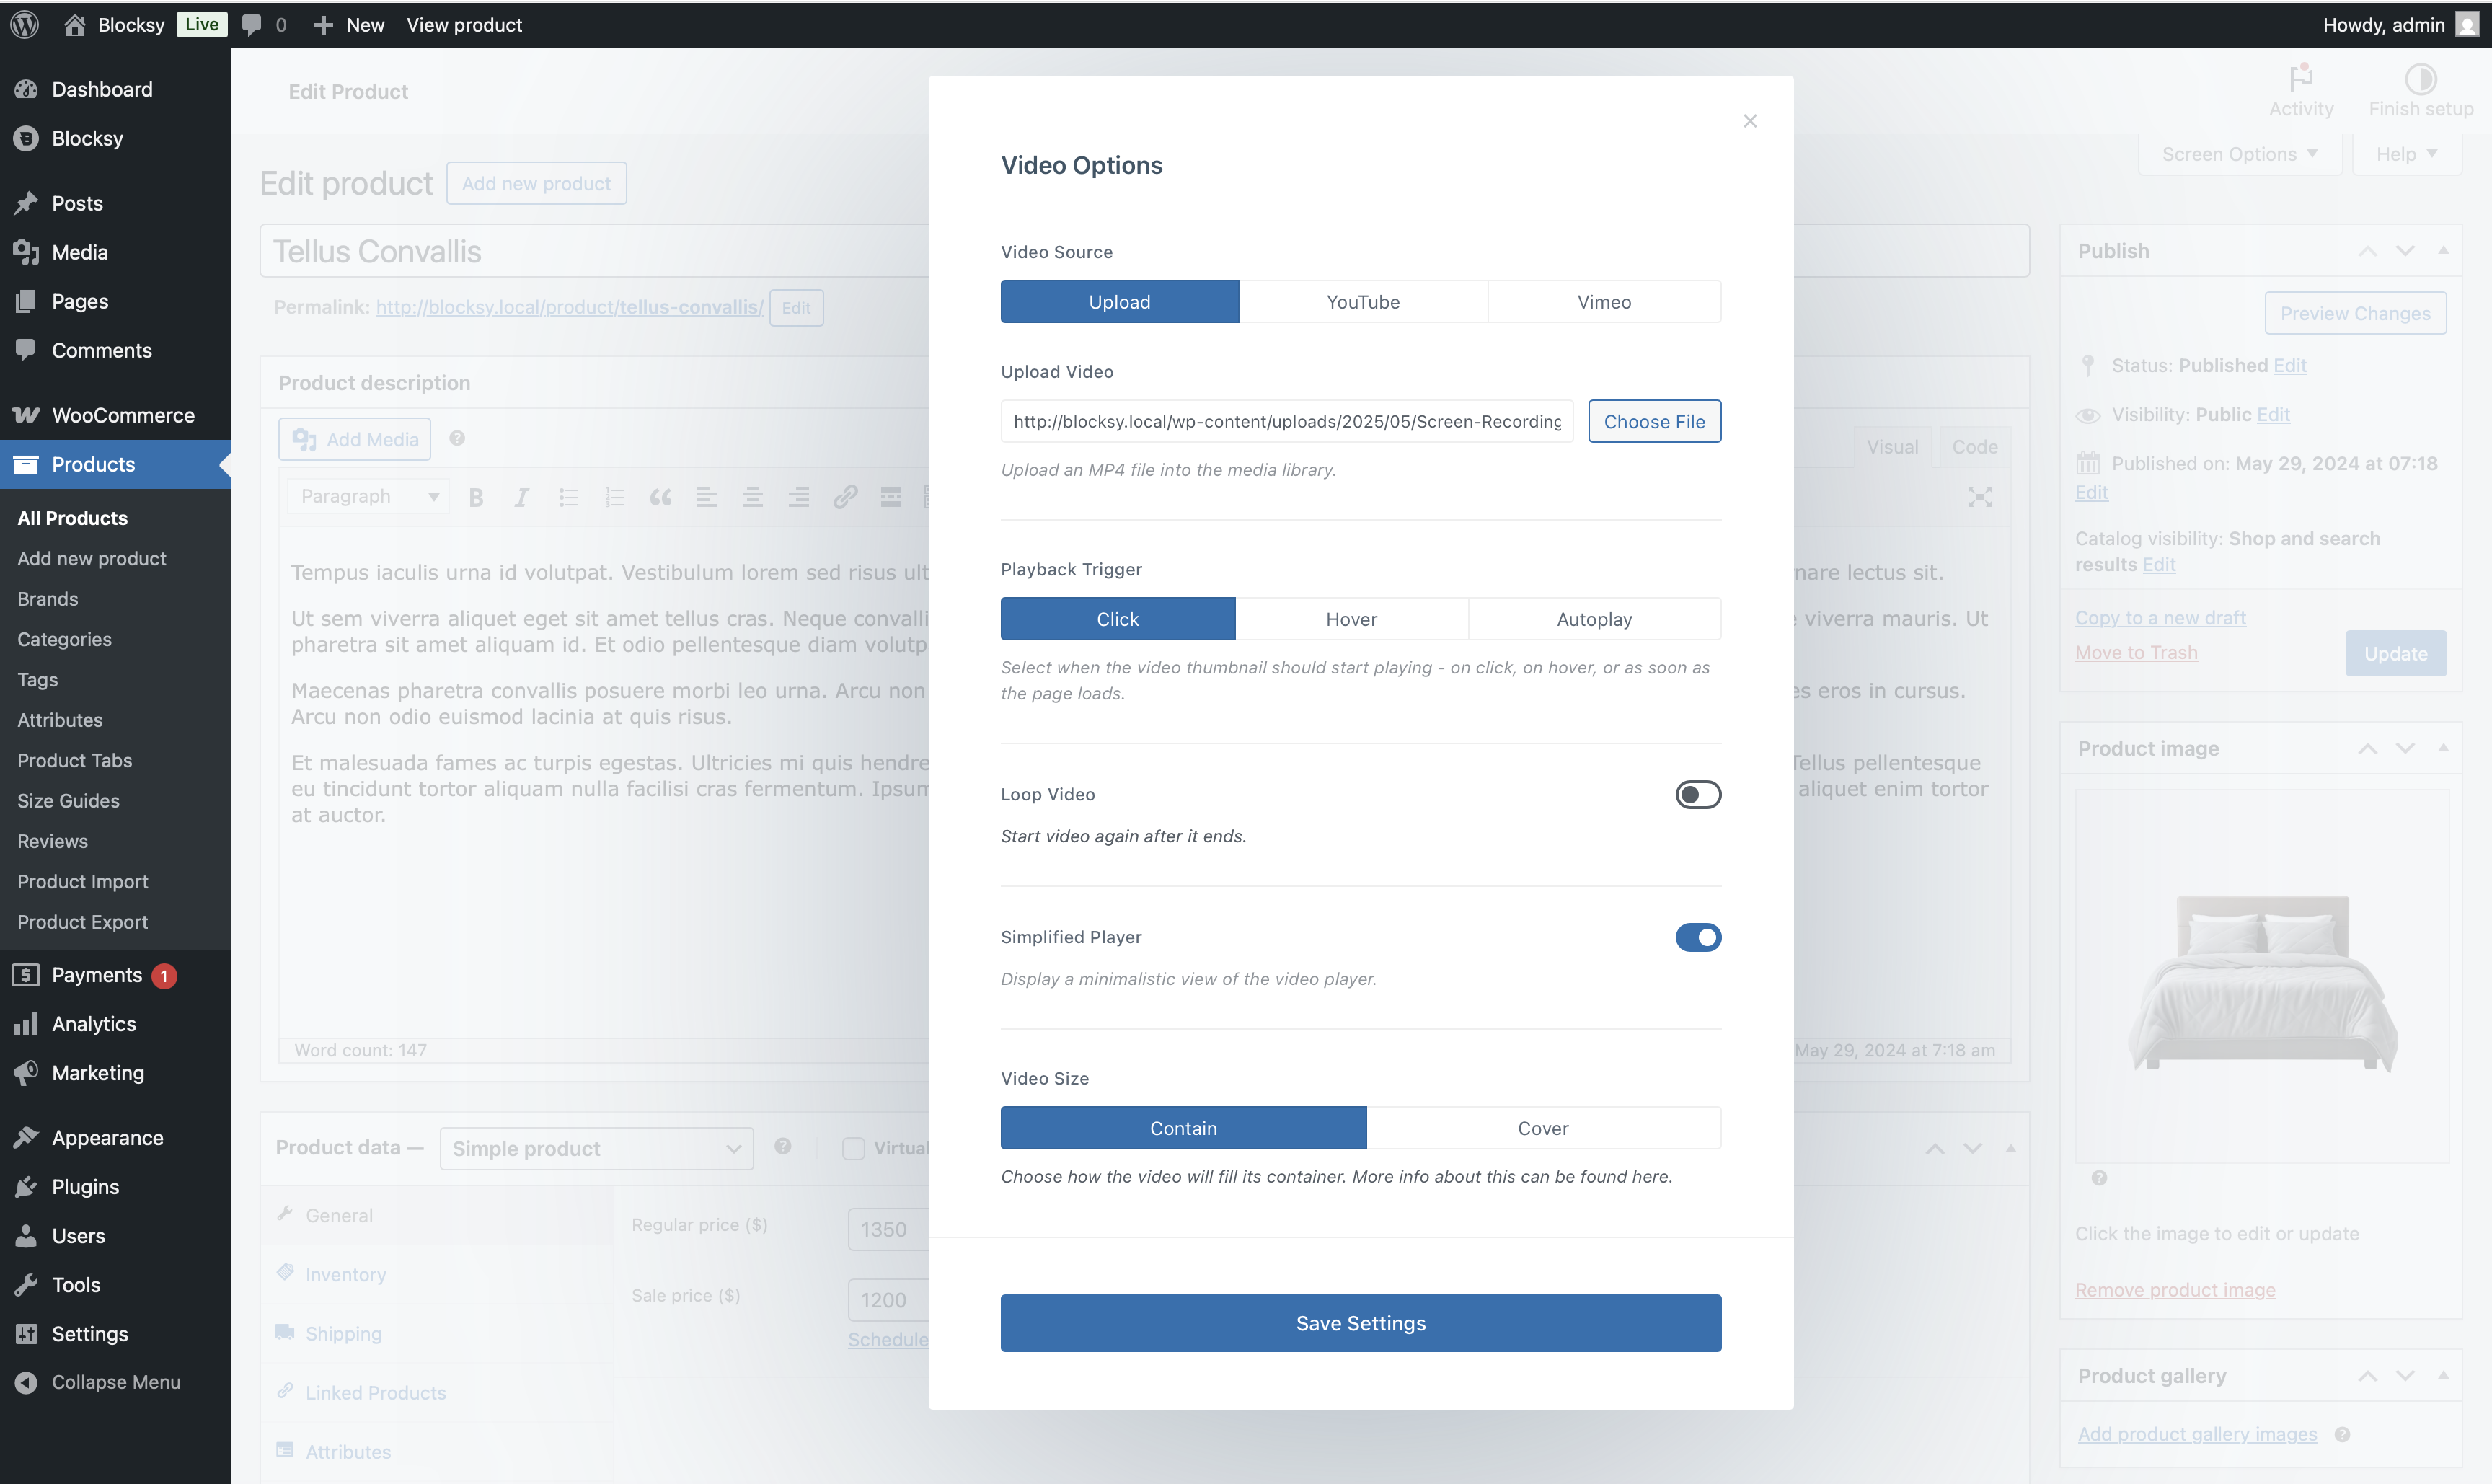Toggle the Product gallery panel
Viewport: 2492px width, 1484px height.
pos(2443,1376)
